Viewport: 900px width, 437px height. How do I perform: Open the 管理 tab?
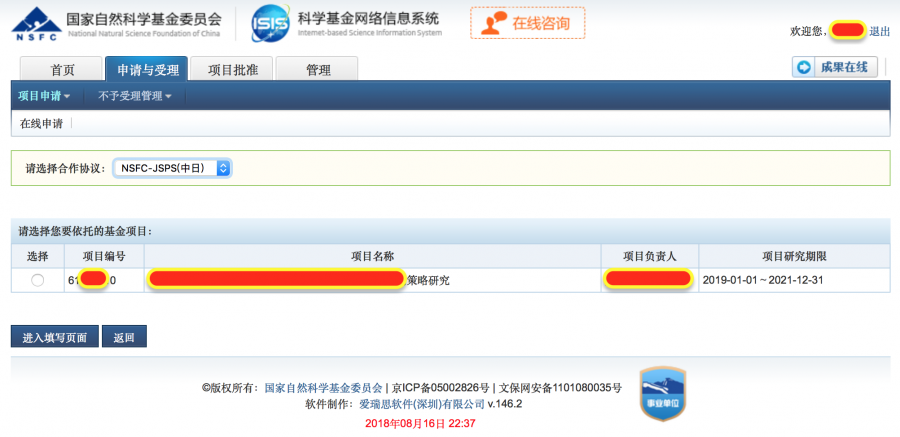coord(317,69)
